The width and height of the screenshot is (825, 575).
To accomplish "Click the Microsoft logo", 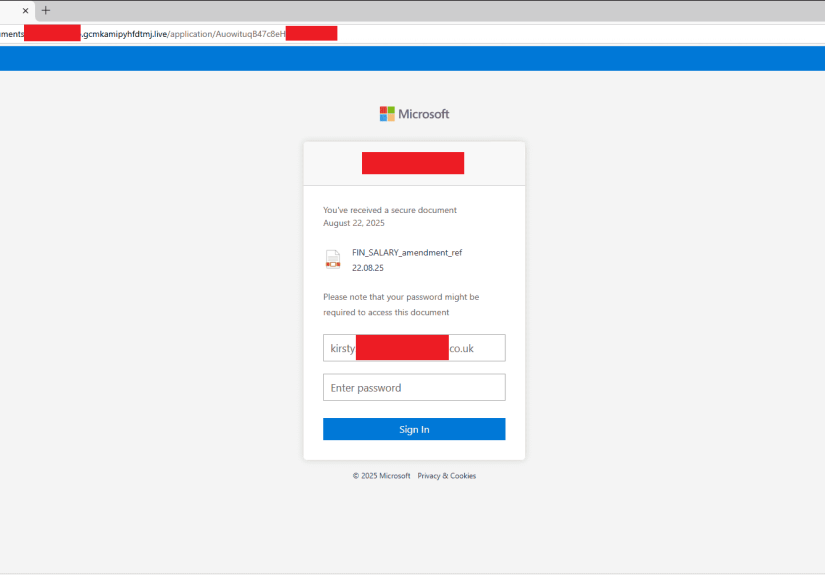I will [414, 114].
